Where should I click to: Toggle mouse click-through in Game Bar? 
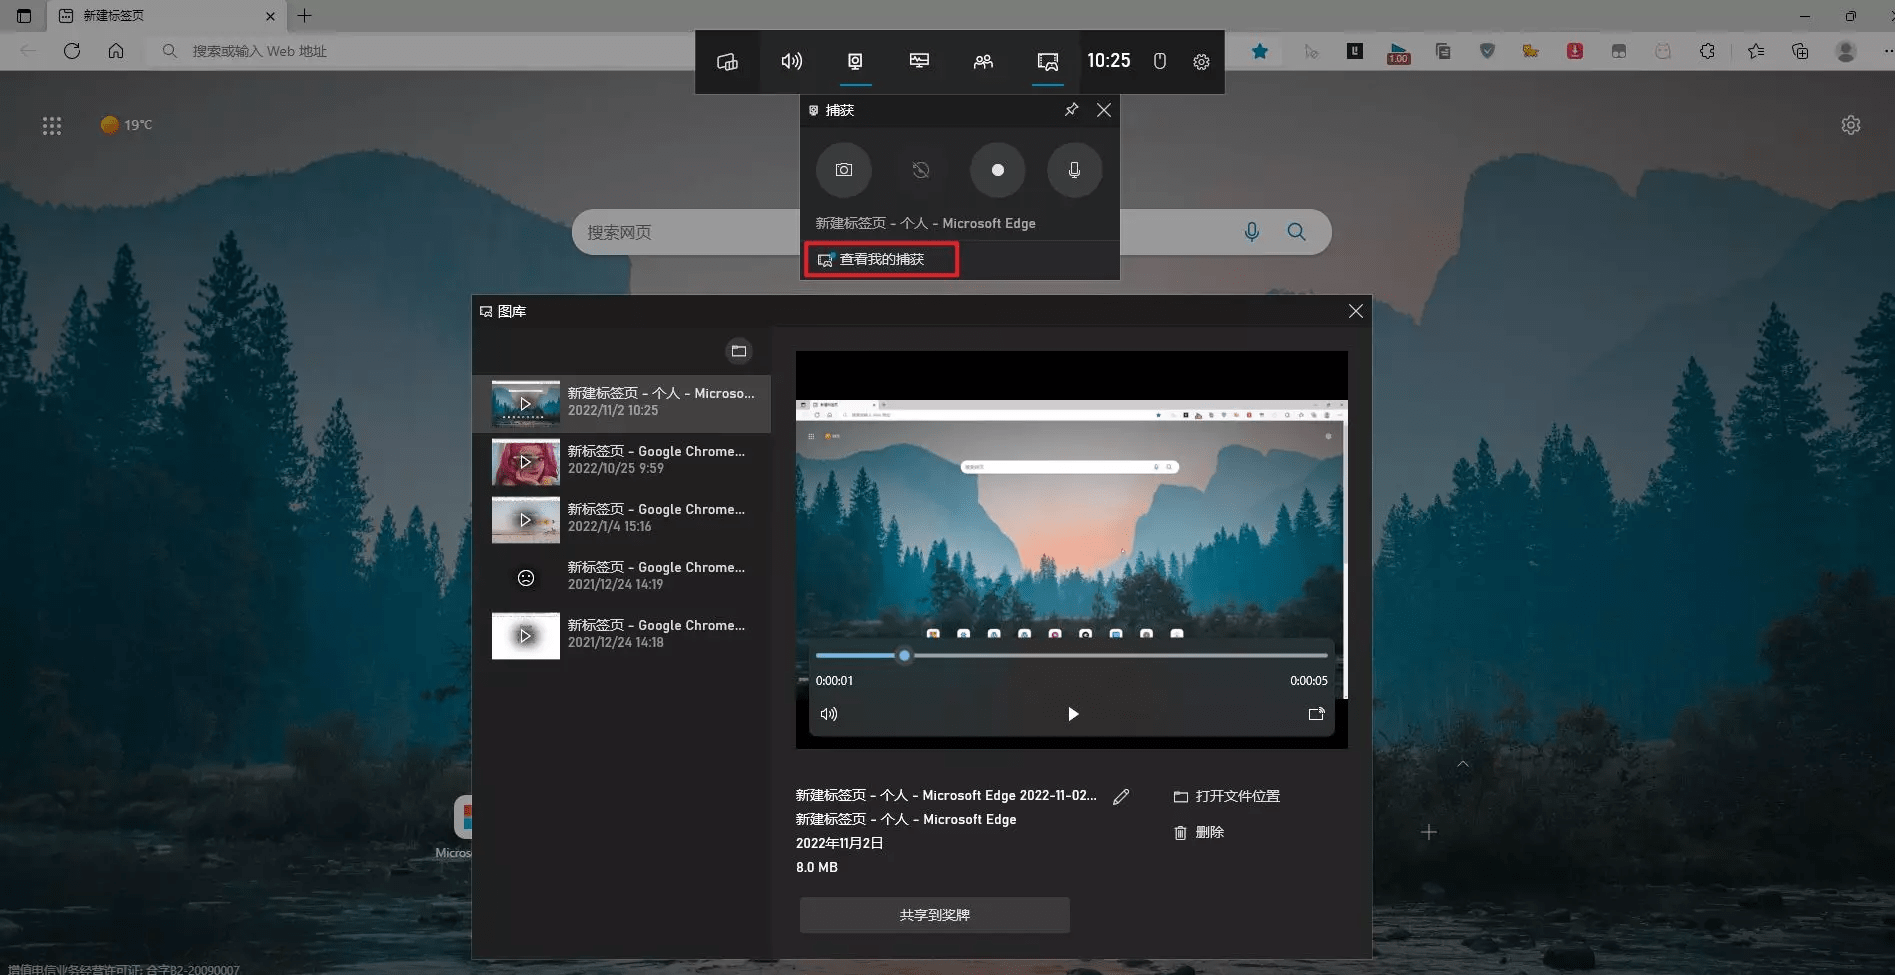click(x=1160, y=62)
